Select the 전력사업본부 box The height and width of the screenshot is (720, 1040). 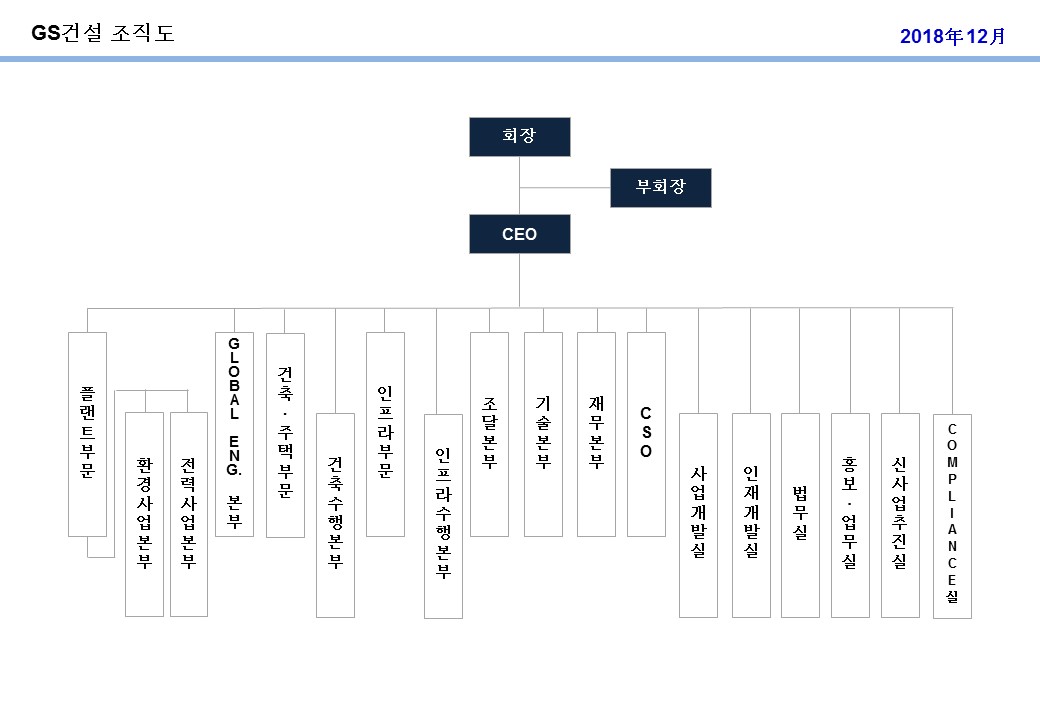pos(189,514)
